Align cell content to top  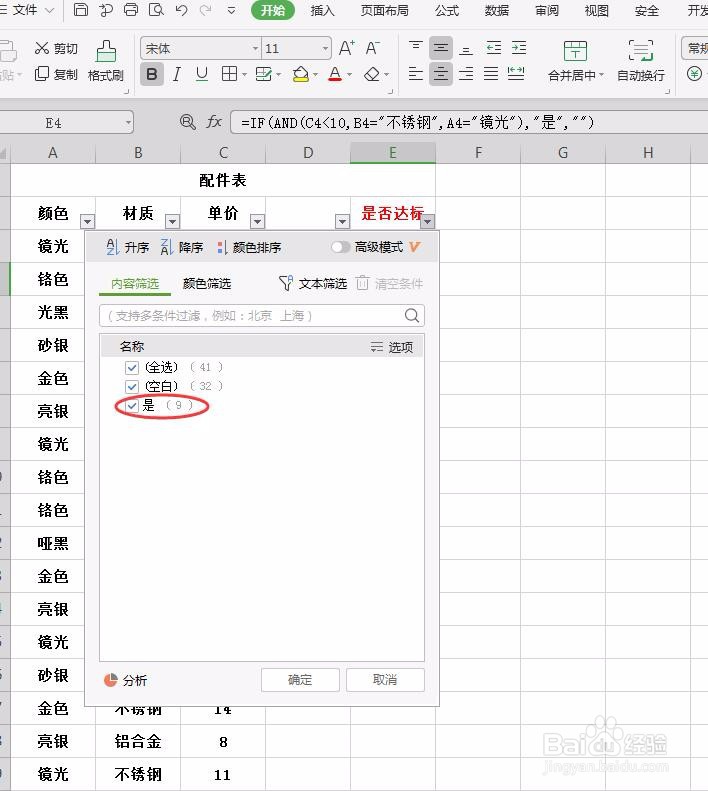416,48
